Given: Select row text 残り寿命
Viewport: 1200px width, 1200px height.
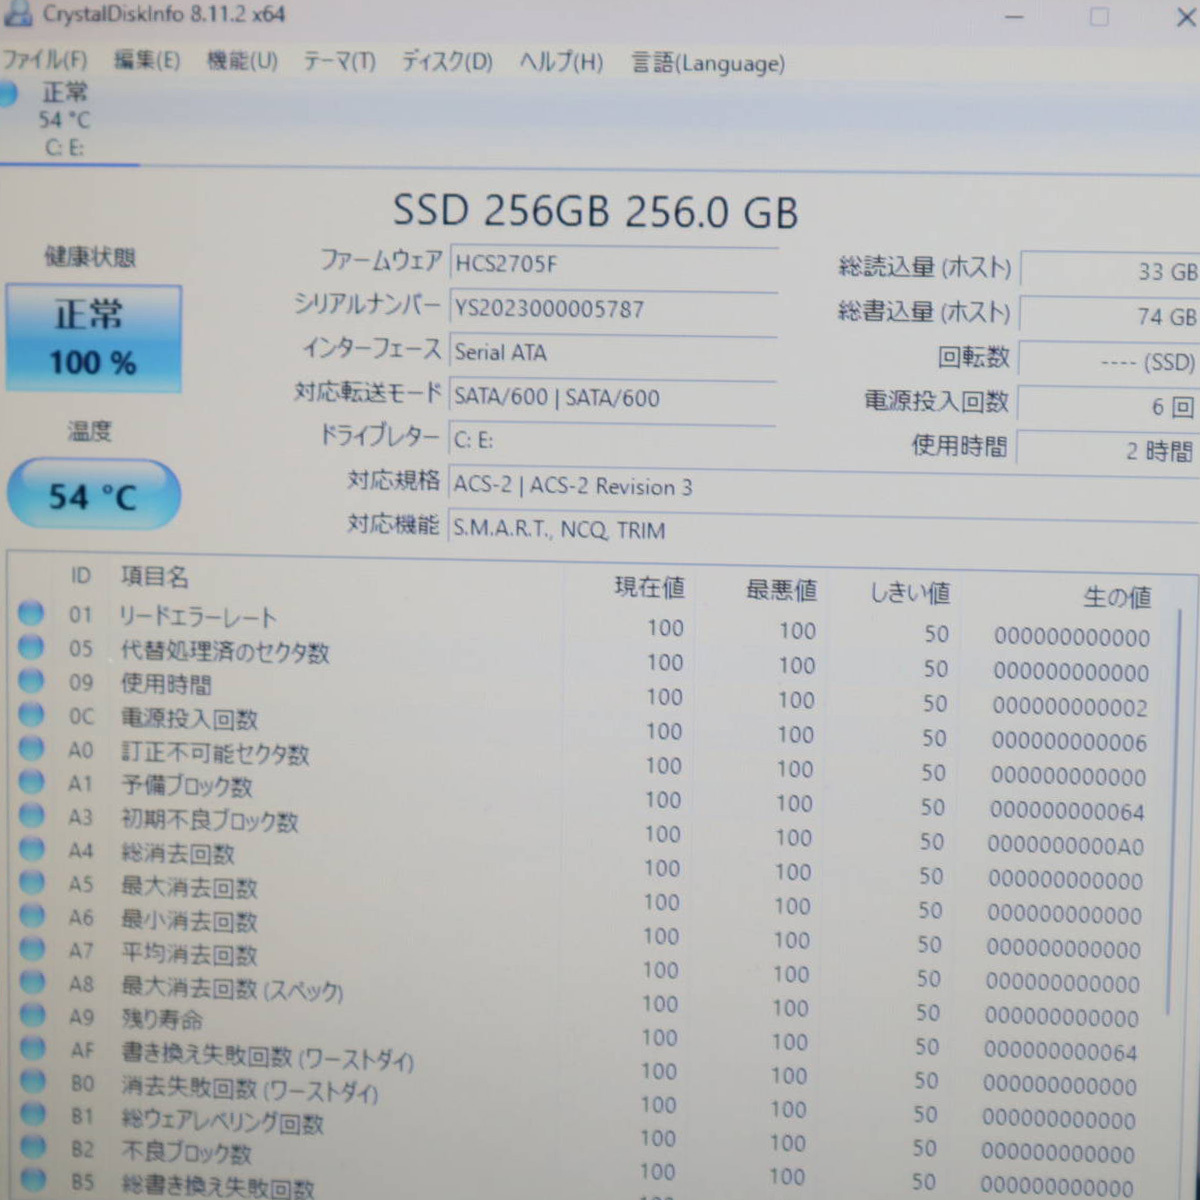Looking at the screenshot, I should pyautogui.click(x=162, y=1018).
